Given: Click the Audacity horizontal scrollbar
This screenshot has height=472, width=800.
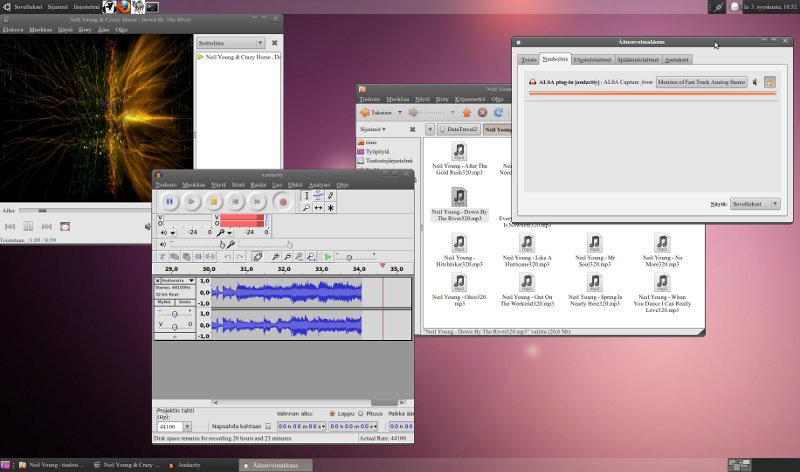Looking at the screenshot, I should [310, 403].
